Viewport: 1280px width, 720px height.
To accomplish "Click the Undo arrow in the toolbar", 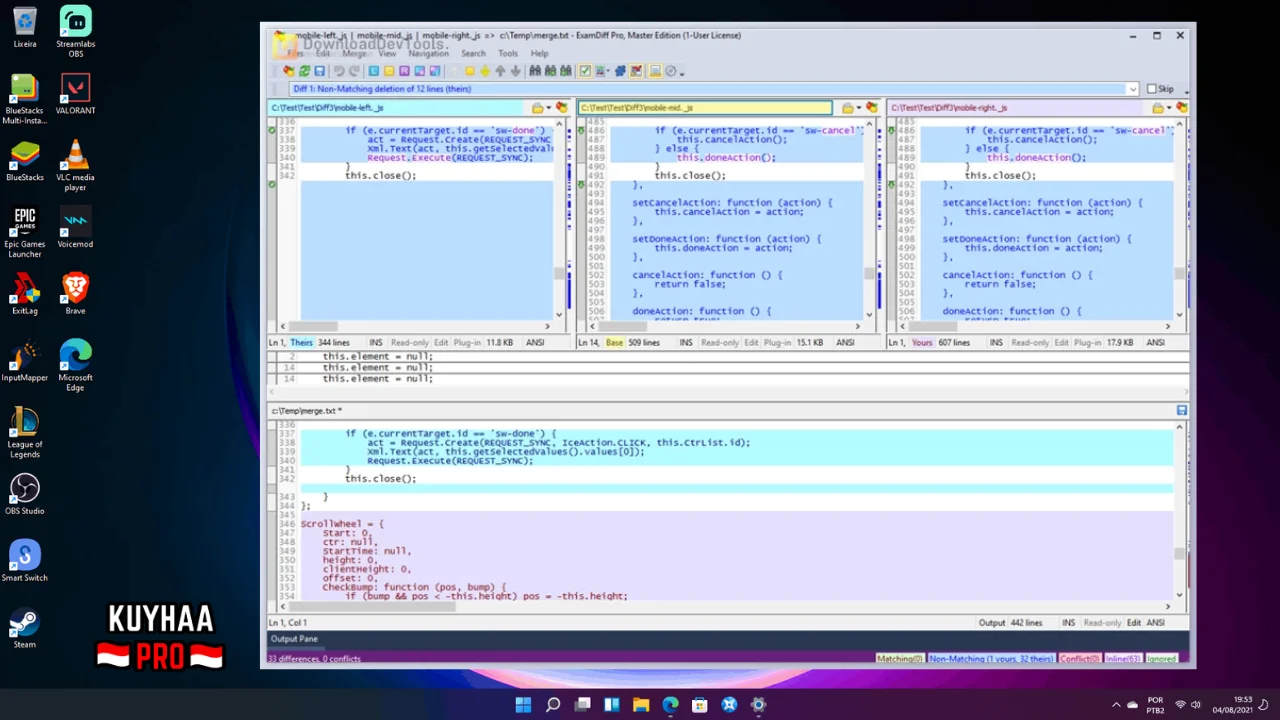I will (x=339, y=71).
